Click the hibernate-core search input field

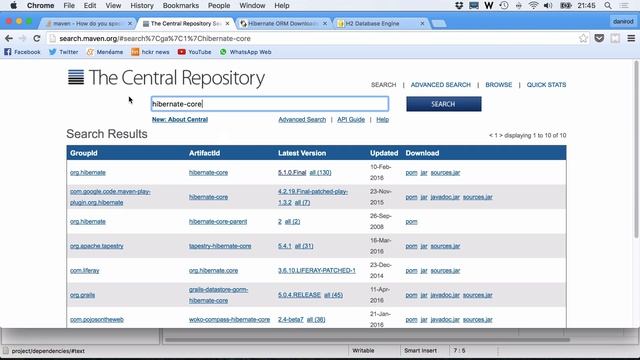270,104
